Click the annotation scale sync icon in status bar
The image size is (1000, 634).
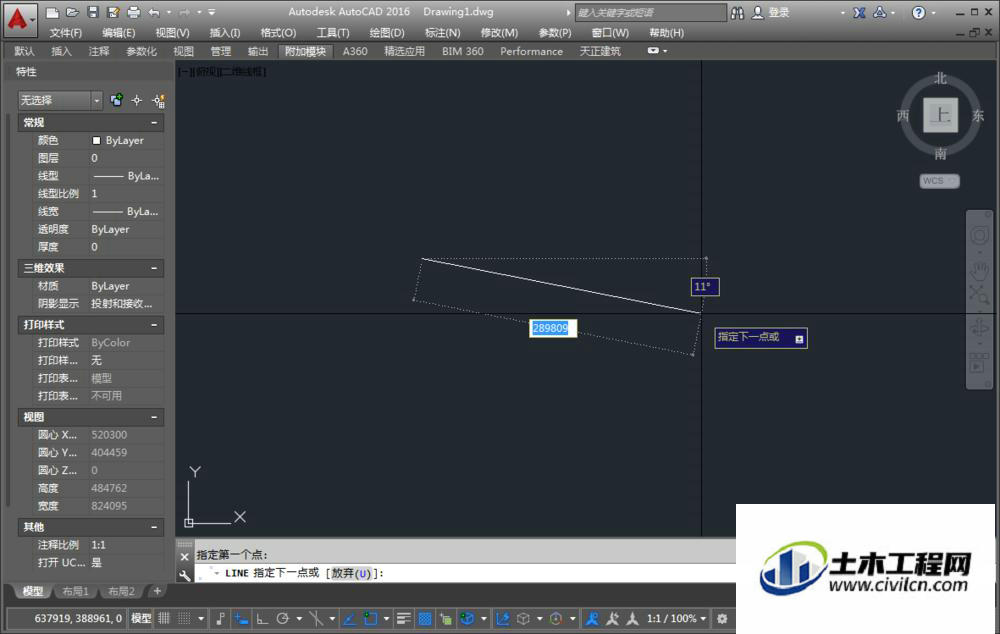[612, 618]
